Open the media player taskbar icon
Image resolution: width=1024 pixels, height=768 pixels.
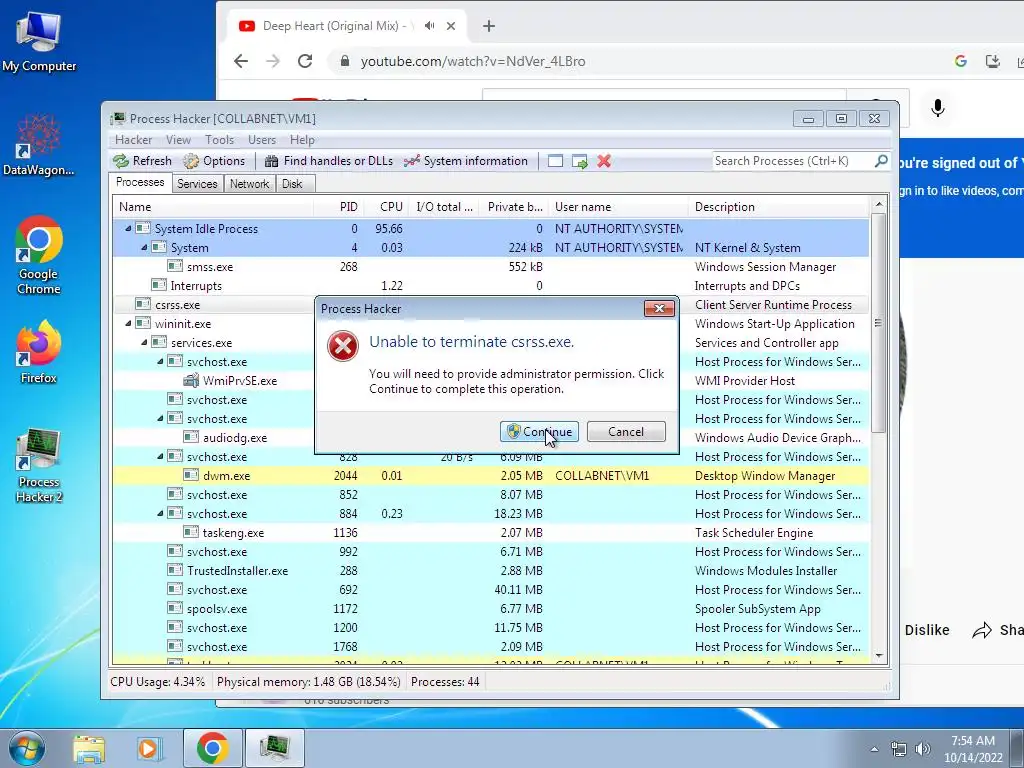[x=150, y=748]
